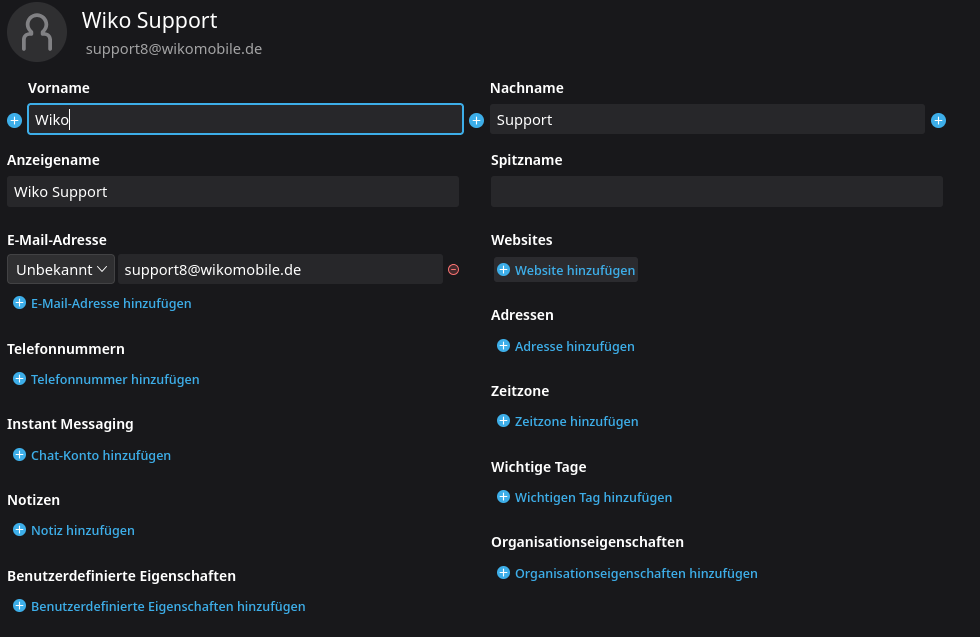Edit the email address text field
Image resolution: width=980 pixels, height=637 pixels.
coord(280,269)
